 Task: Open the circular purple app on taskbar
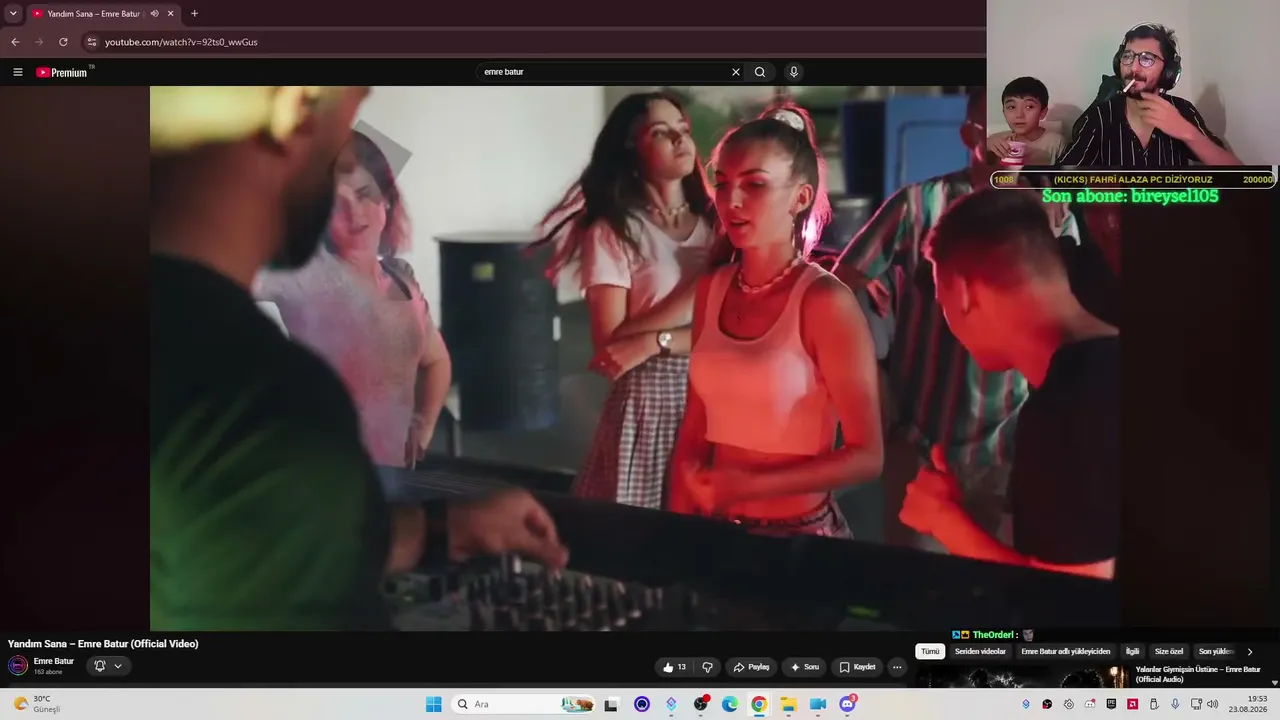(x=642, y=704)
